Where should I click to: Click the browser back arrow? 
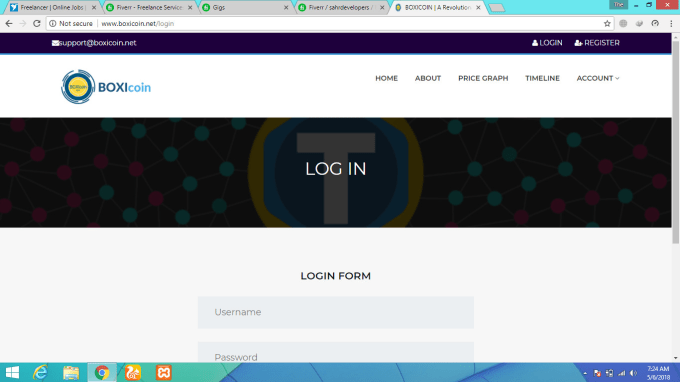(9, 23)
